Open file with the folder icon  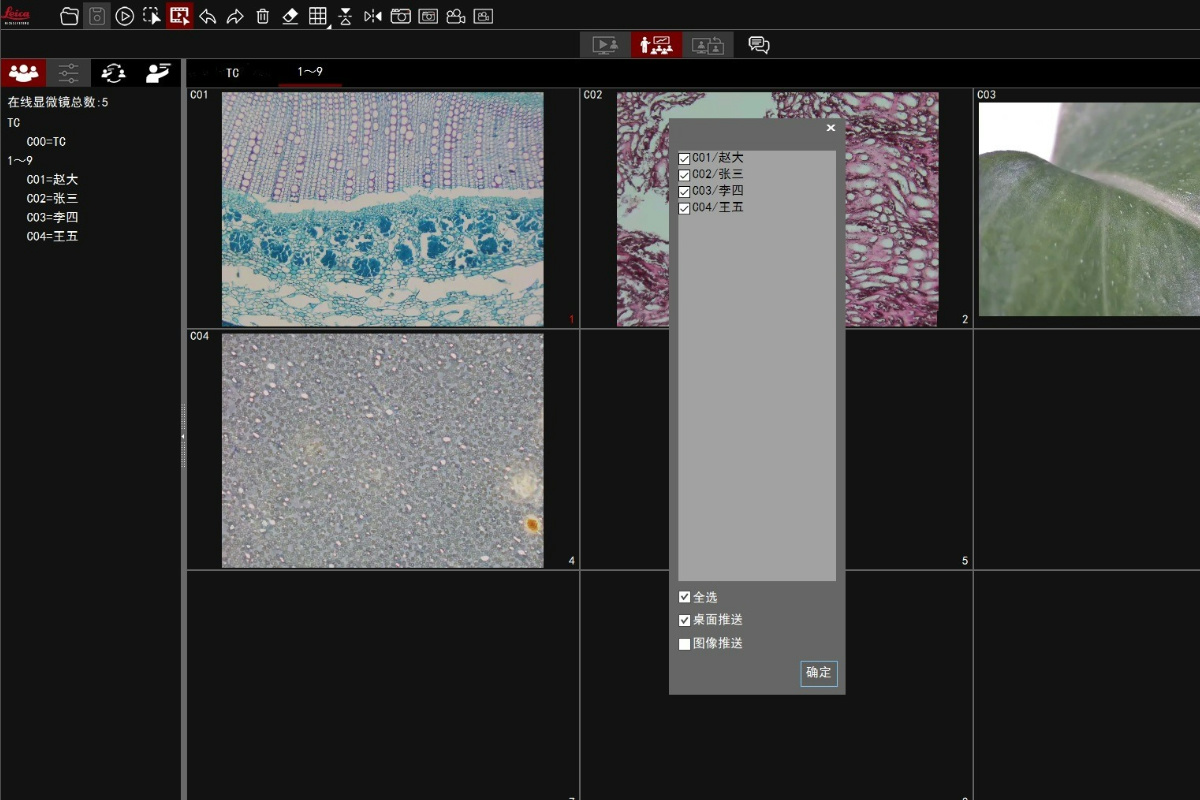tap(69, 16)
